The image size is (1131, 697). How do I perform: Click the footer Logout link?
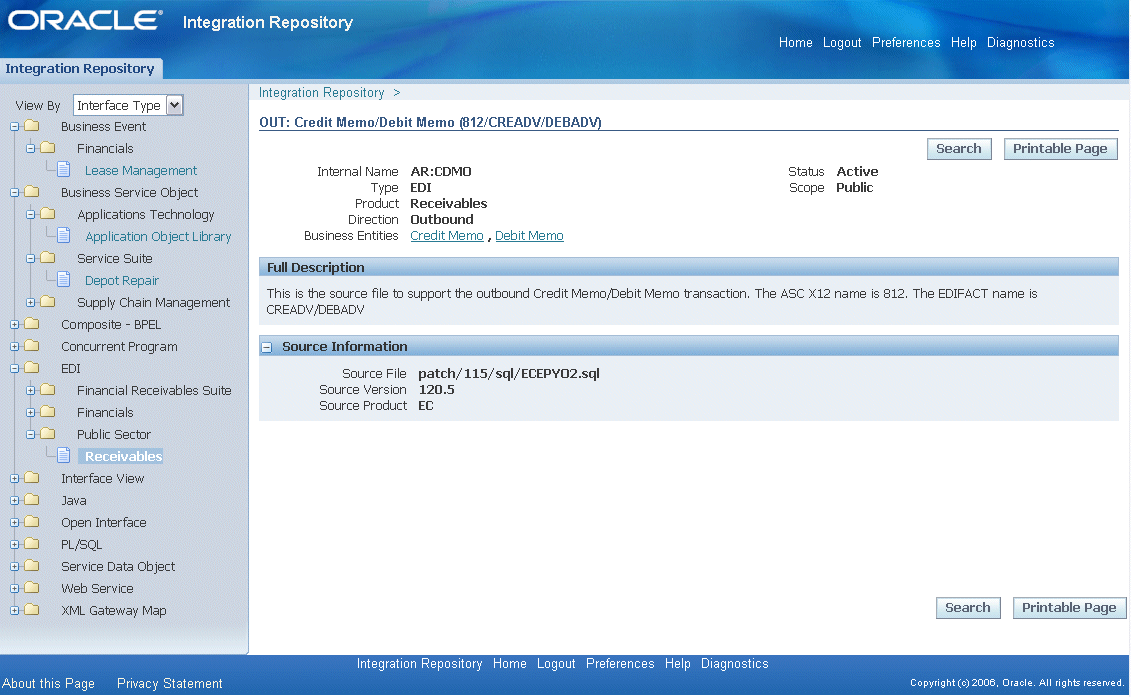(556, 664)
